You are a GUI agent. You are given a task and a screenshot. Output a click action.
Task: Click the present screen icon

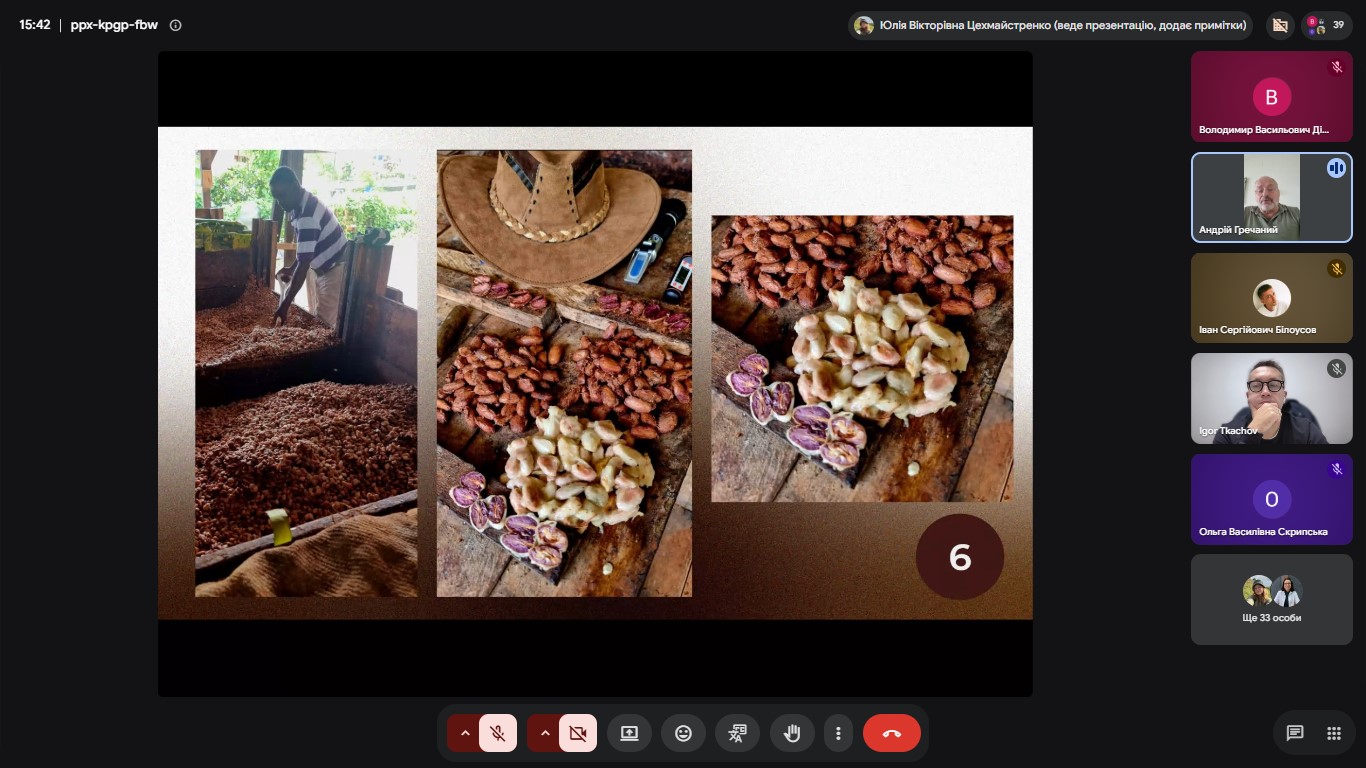(x=629, y=733)
